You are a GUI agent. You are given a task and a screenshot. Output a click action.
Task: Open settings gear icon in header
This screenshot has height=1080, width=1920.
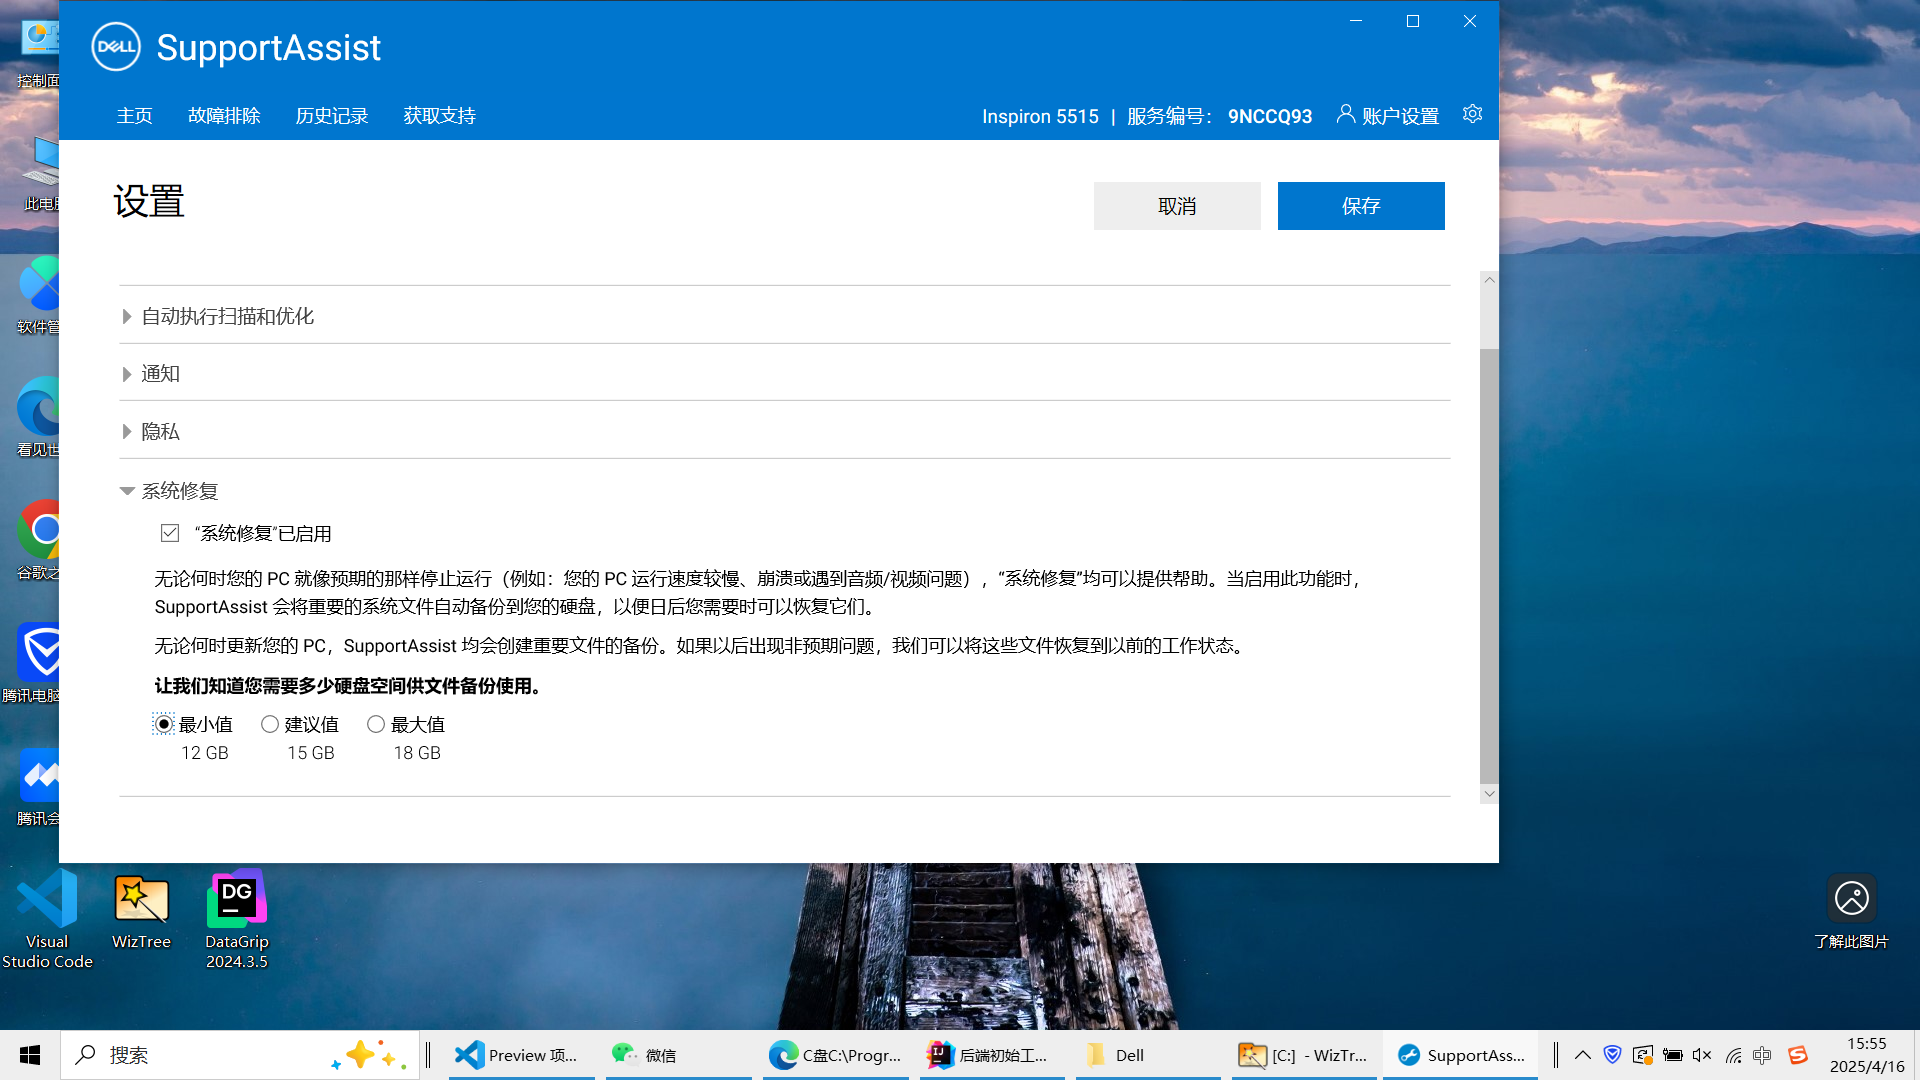pos(1472,114)
